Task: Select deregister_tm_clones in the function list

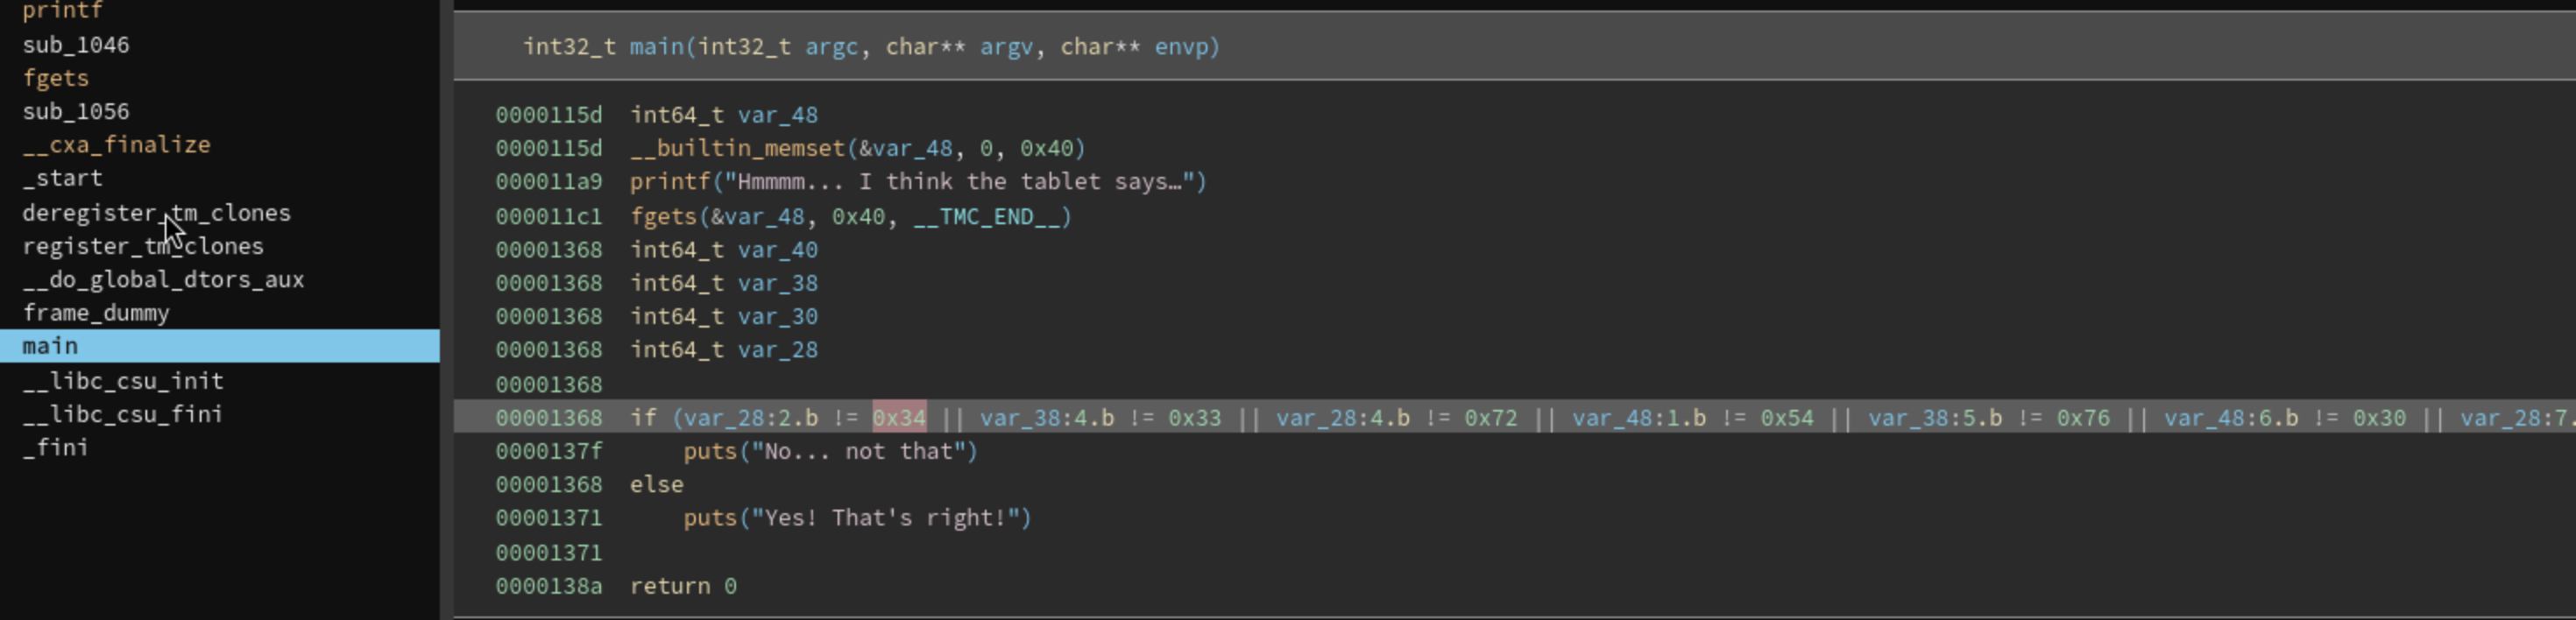Action: [156, 213]
